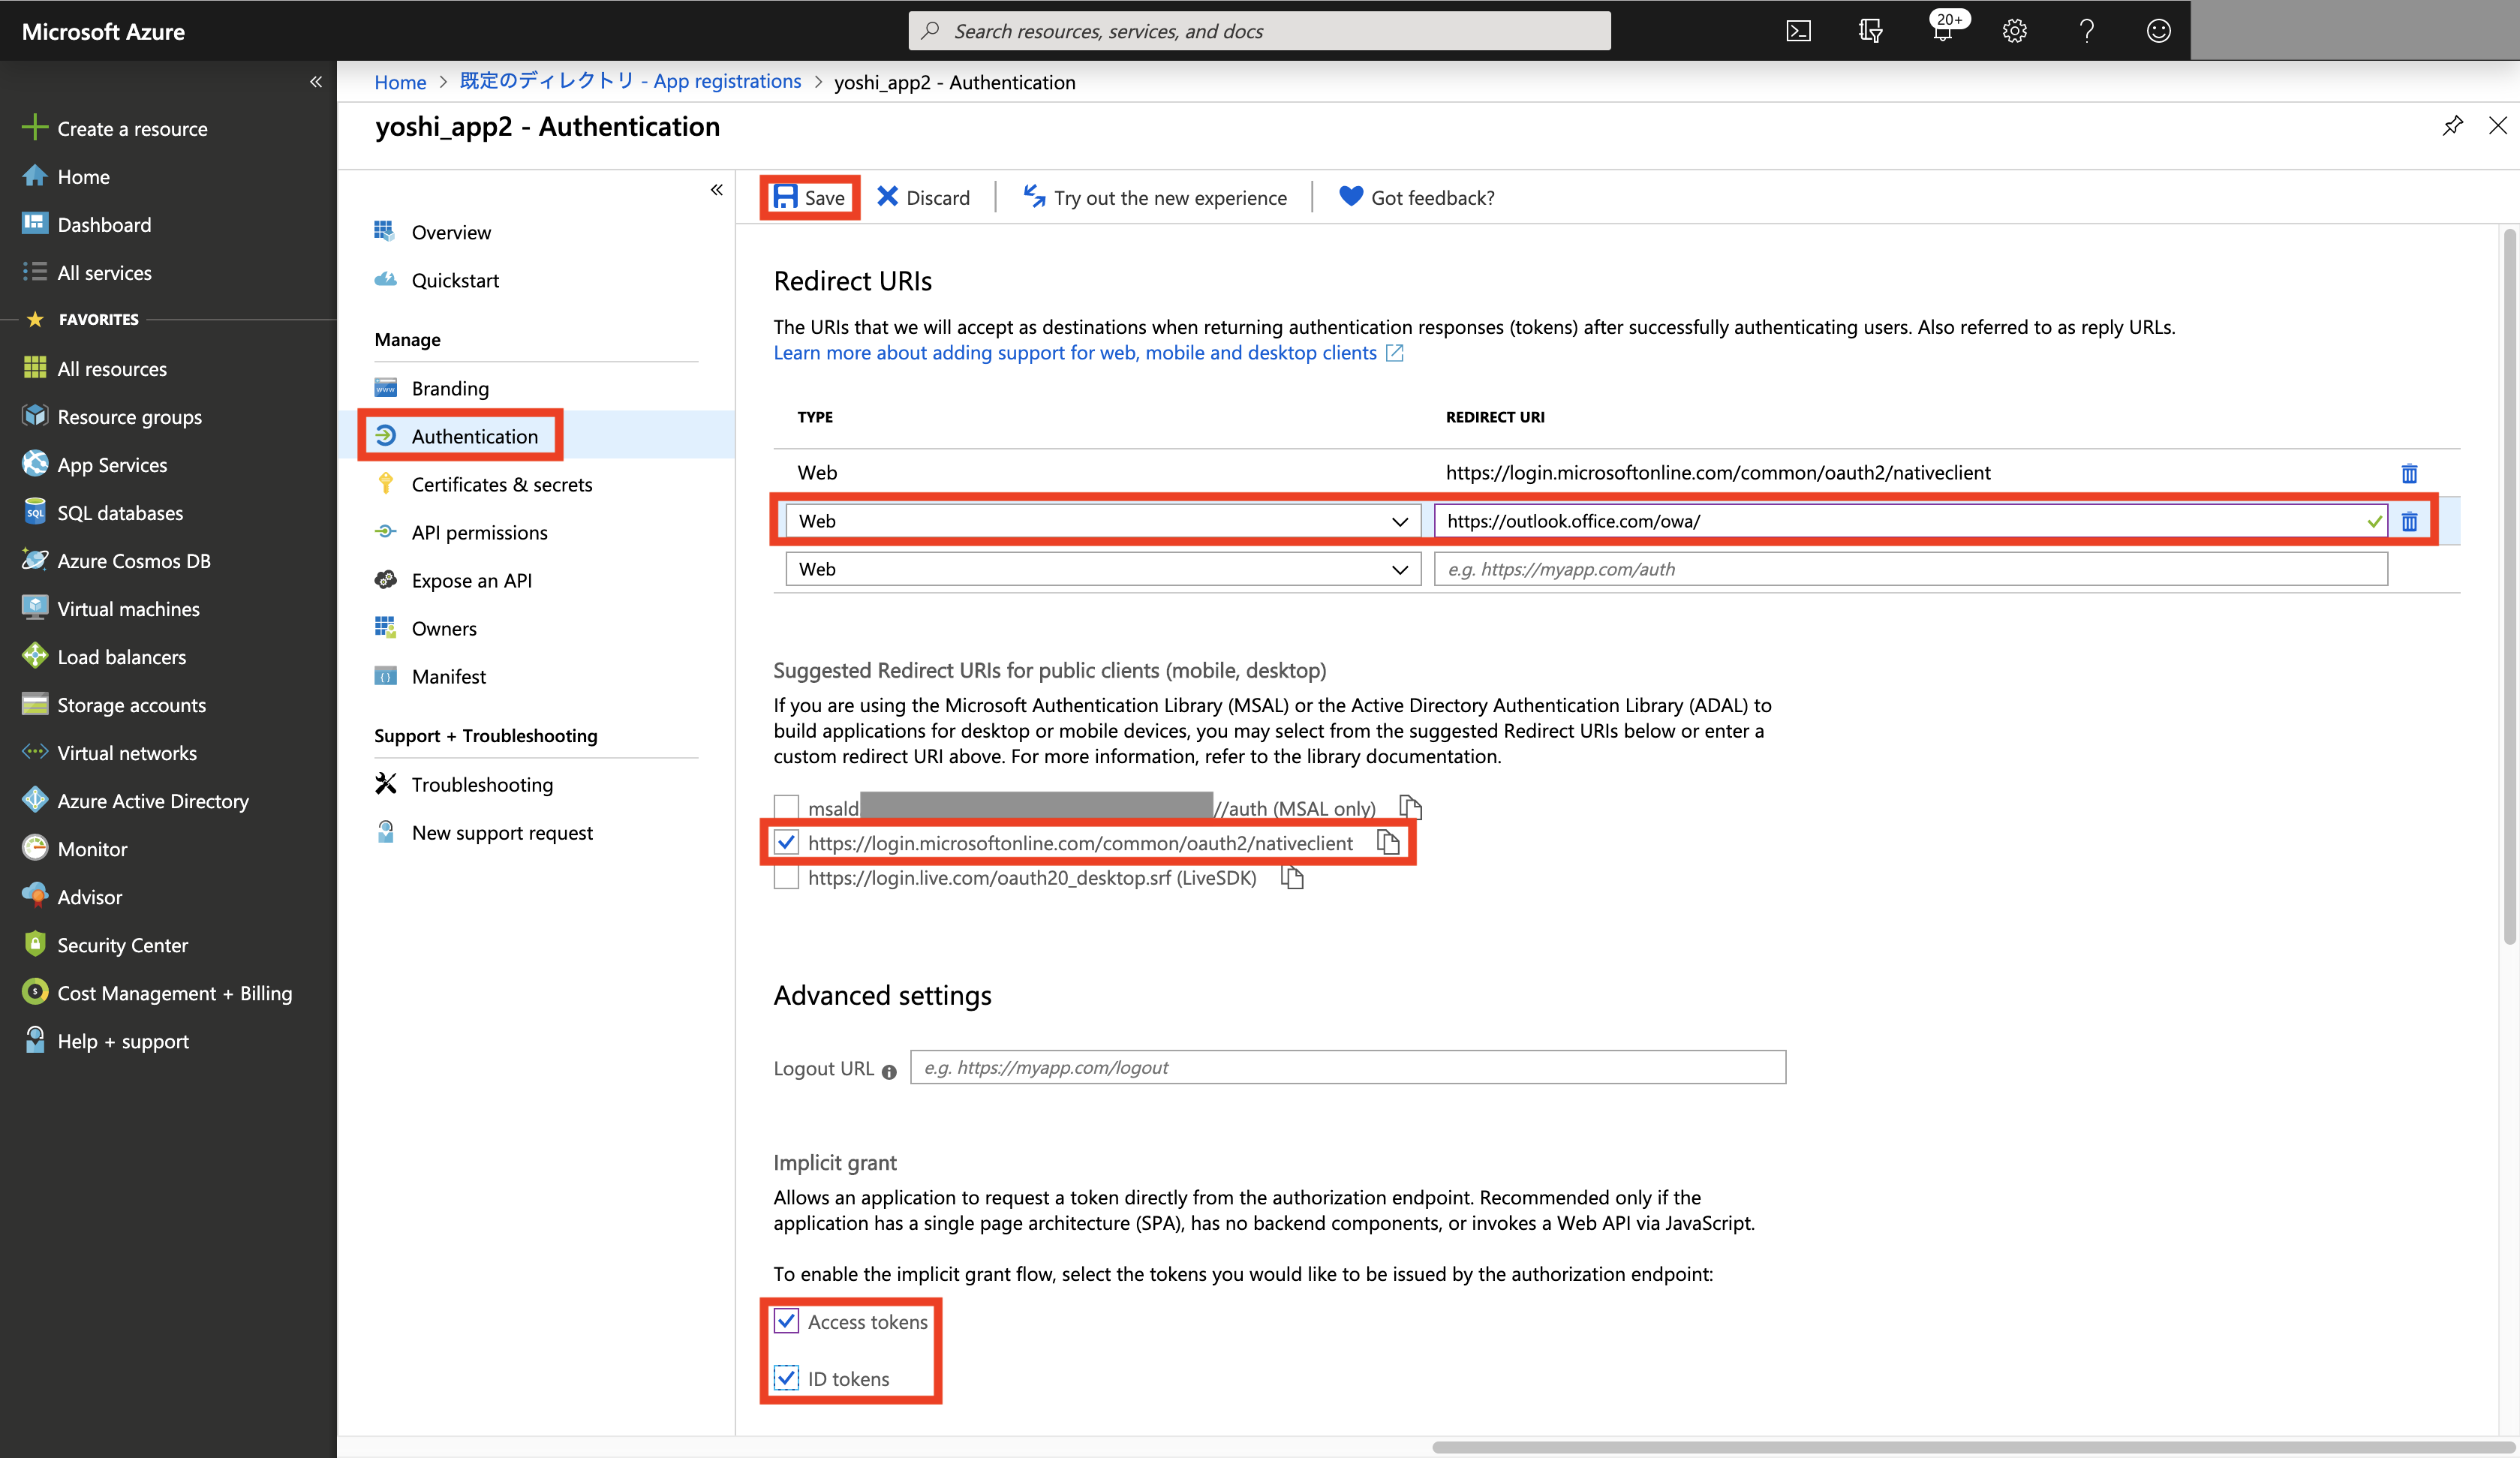Click the Azure Cosmos DB icon
This screenshot has height=1458, width=2520.
click(x=34, y=559)
